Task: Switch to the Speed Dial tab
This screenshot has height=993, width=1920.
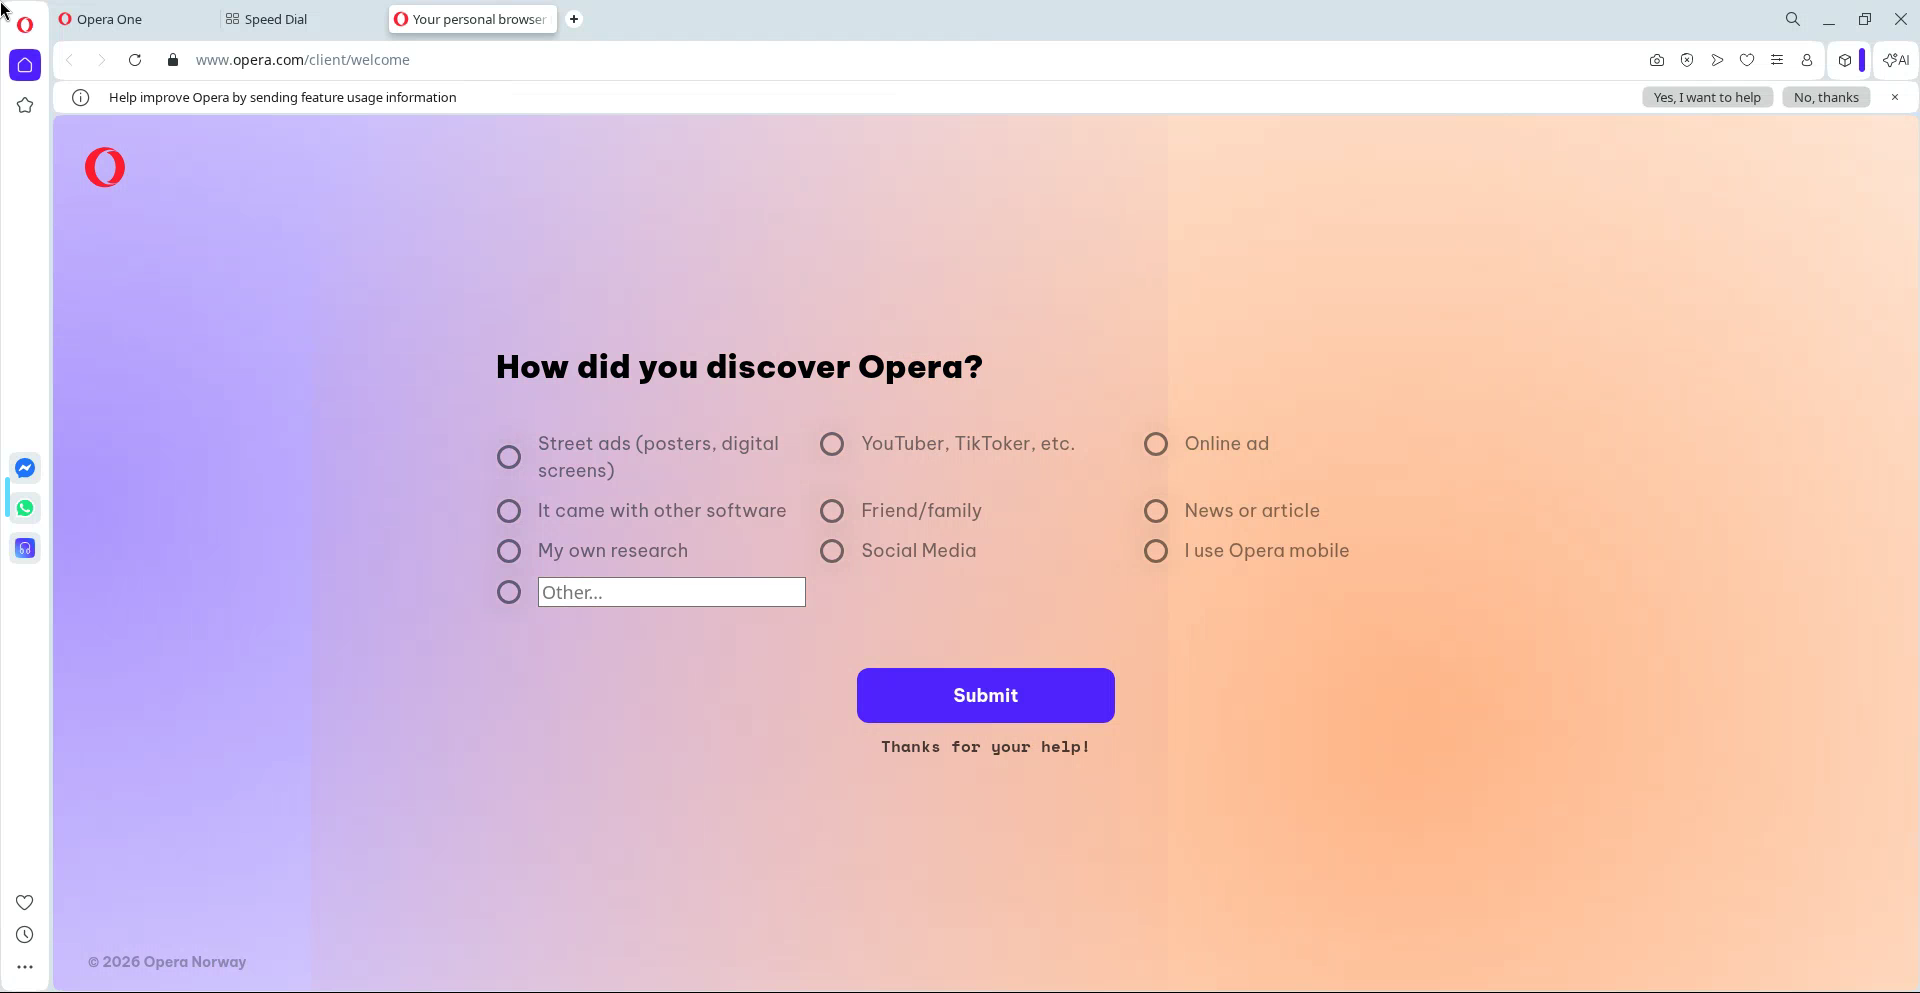Action: click(x=275, y=19)
